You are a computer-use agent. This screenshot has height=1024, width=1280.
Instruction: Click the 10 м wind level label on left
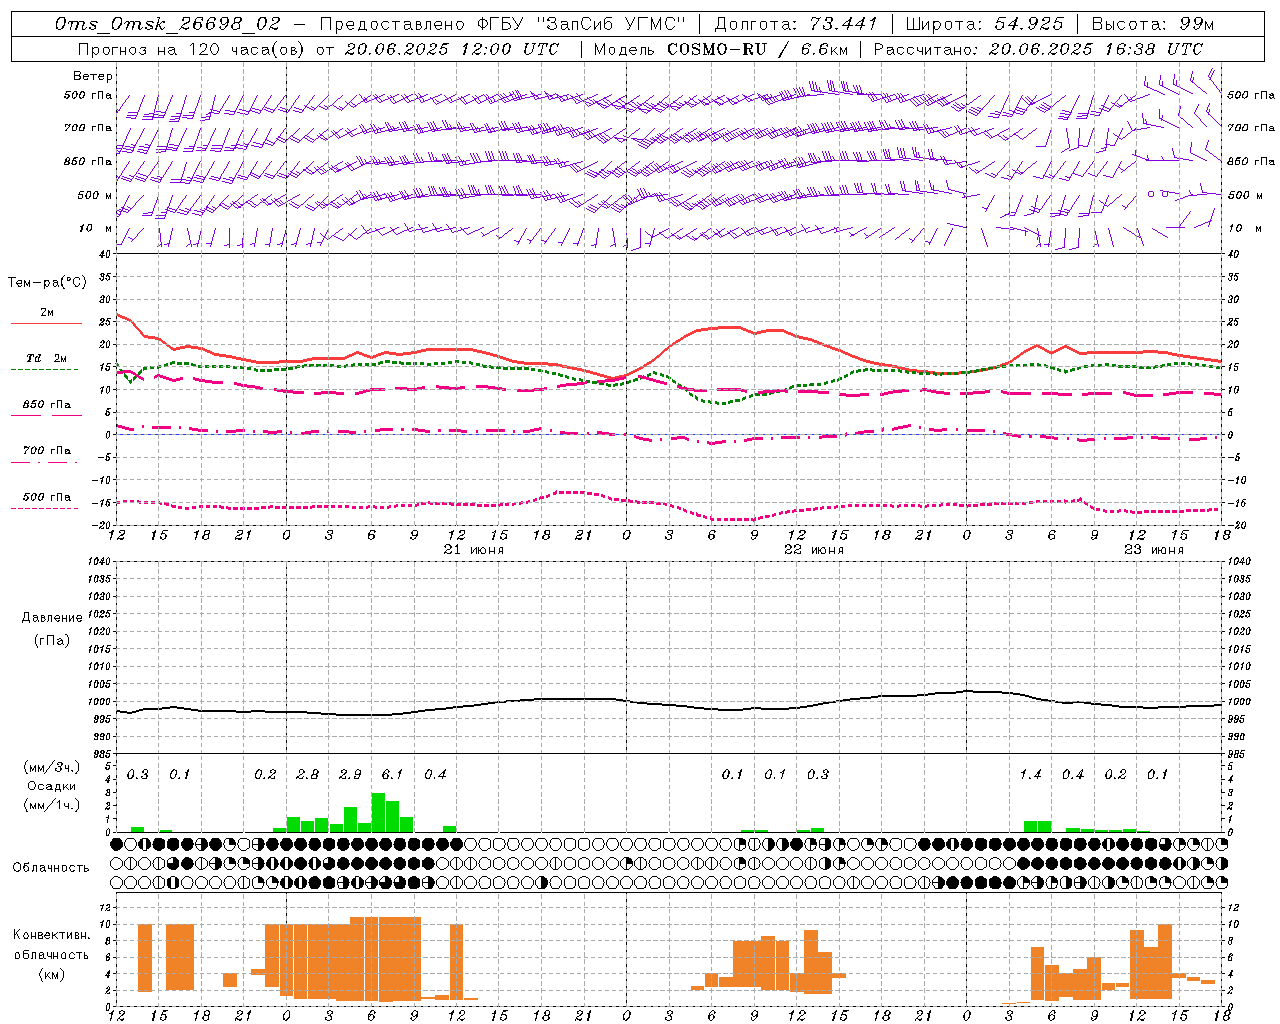coord(96,228)
